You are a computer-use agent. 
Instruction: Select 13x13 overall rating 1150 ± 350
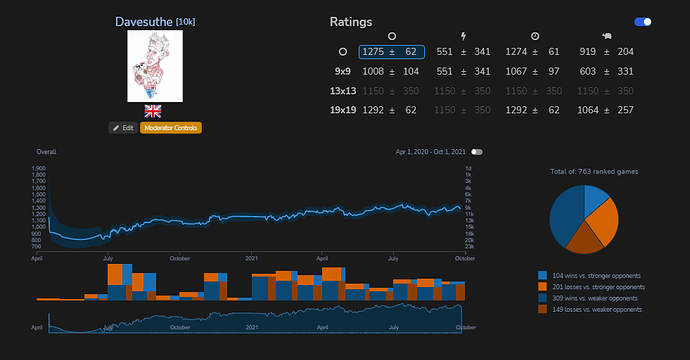[392, 91]
